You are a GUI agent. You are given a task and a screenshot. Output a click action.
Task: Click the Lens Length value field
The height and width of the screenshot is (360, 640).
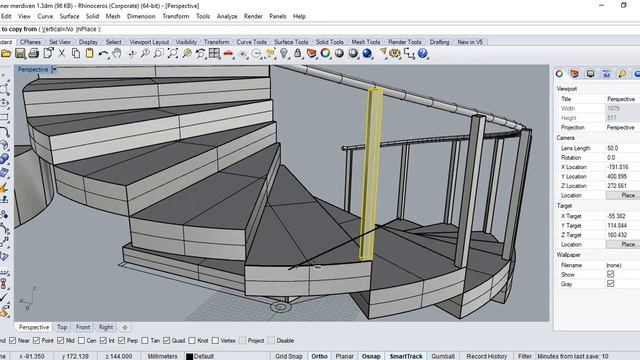click(622, 148)
